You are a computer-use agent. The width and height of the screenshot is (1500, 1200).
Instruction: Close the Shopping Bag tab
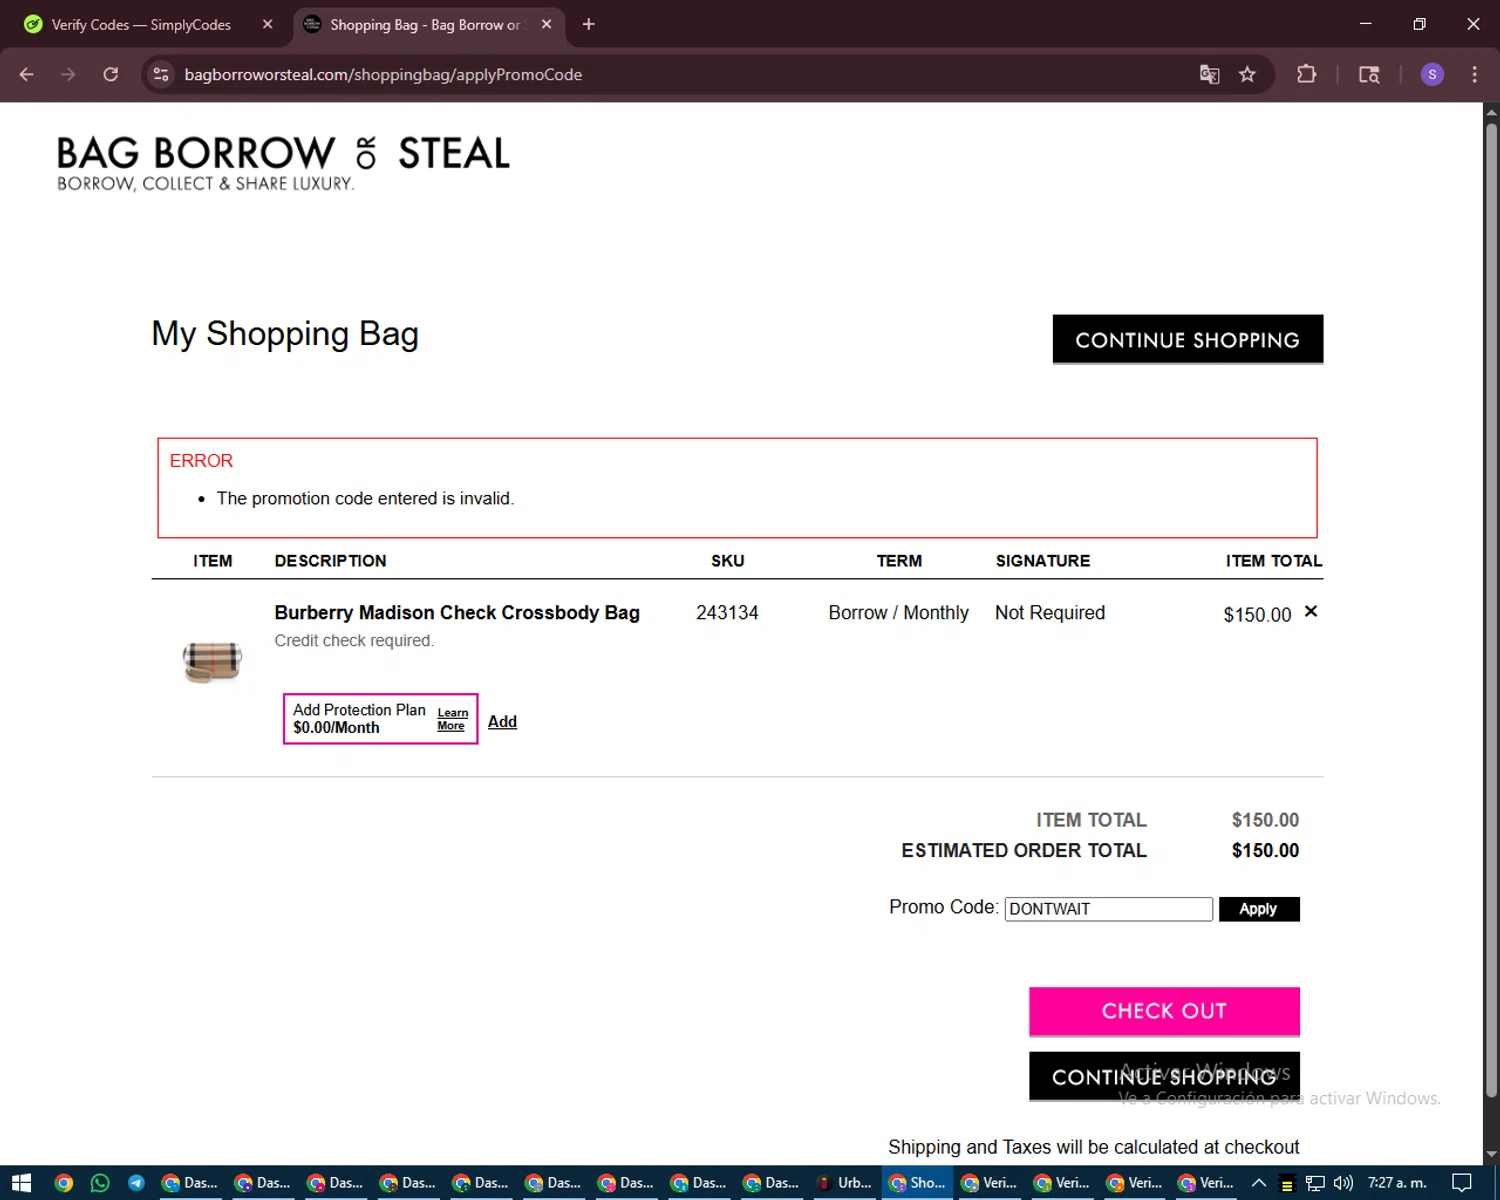(x=546, y=24)
